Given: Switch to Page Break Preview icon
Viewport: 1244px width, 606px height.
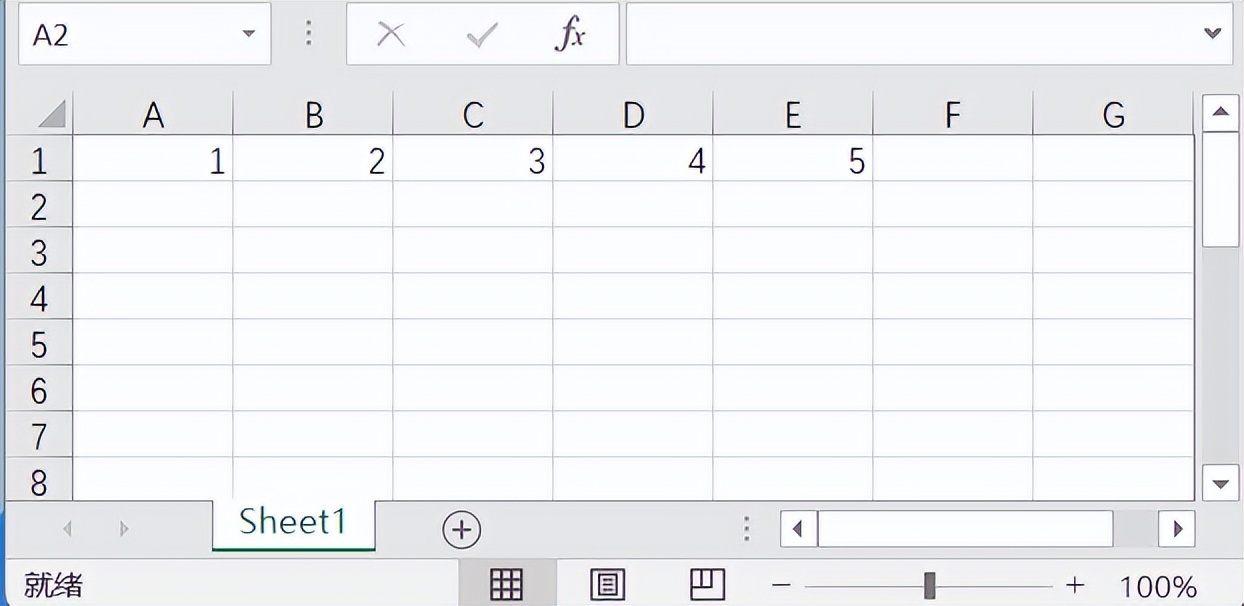Looking at the screenshot, I should pyautogui.click(x=707, y=585).
